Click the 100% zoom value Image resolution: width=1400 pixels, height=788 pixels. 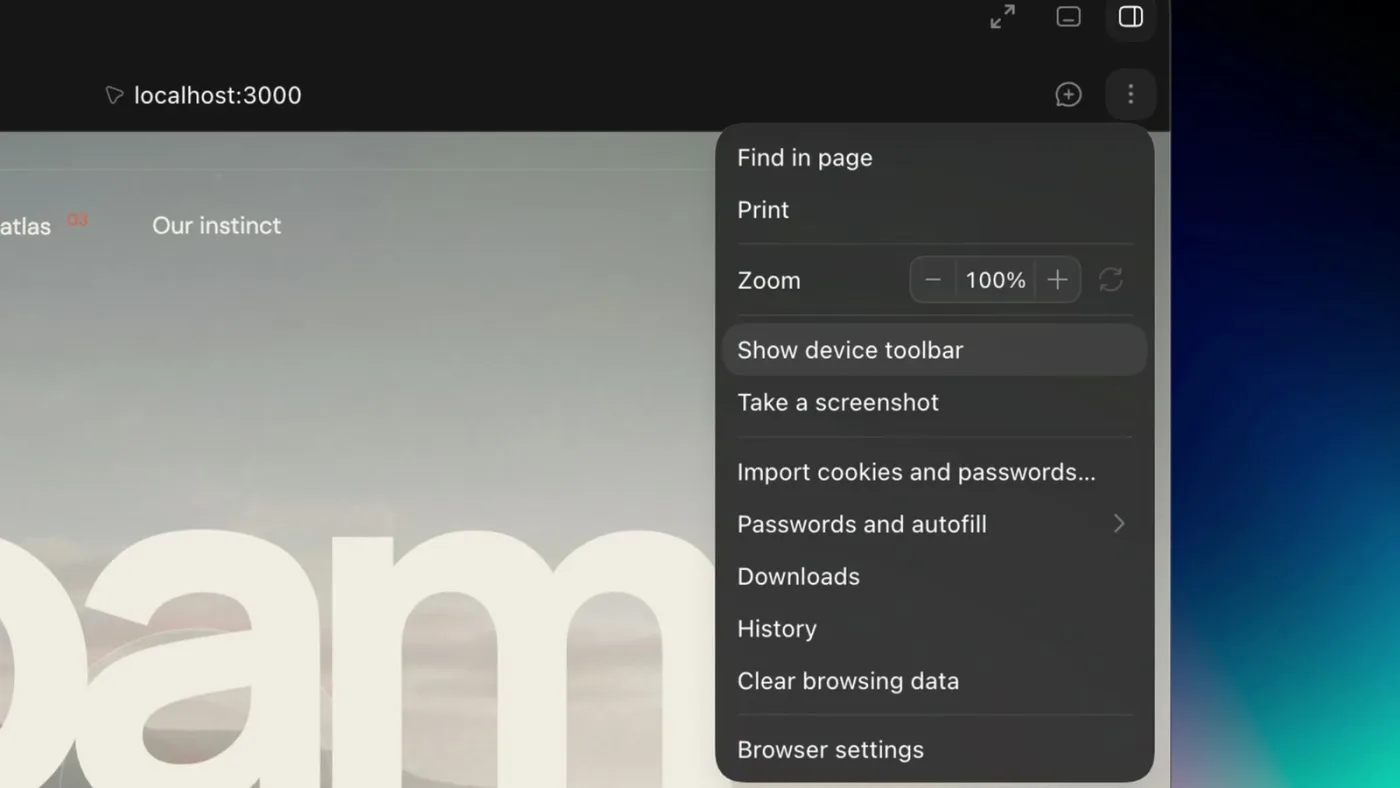pyautogui.click(x=996, y=280)
